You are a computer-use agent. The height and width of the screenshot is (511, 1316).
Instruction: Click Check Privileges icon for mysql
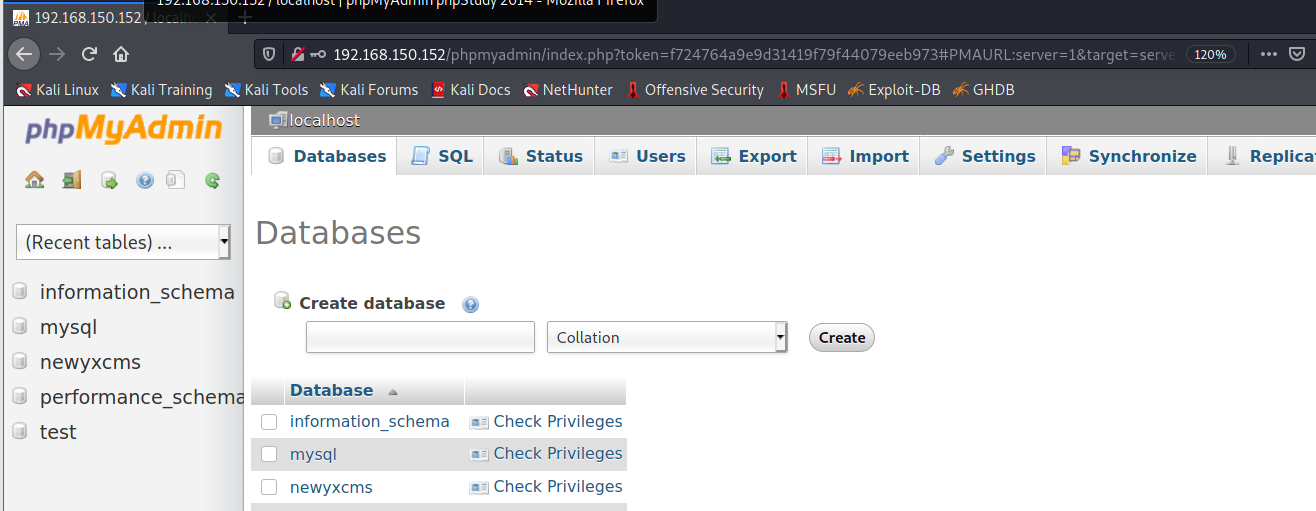[x=479, y=454]
